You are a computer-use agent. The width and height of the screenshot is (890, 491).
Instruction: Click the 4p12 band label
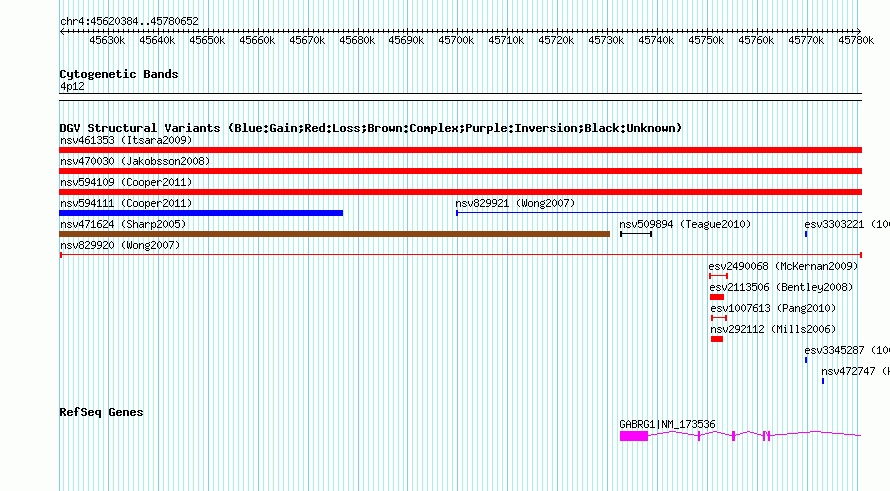click(x=72, y=87)
